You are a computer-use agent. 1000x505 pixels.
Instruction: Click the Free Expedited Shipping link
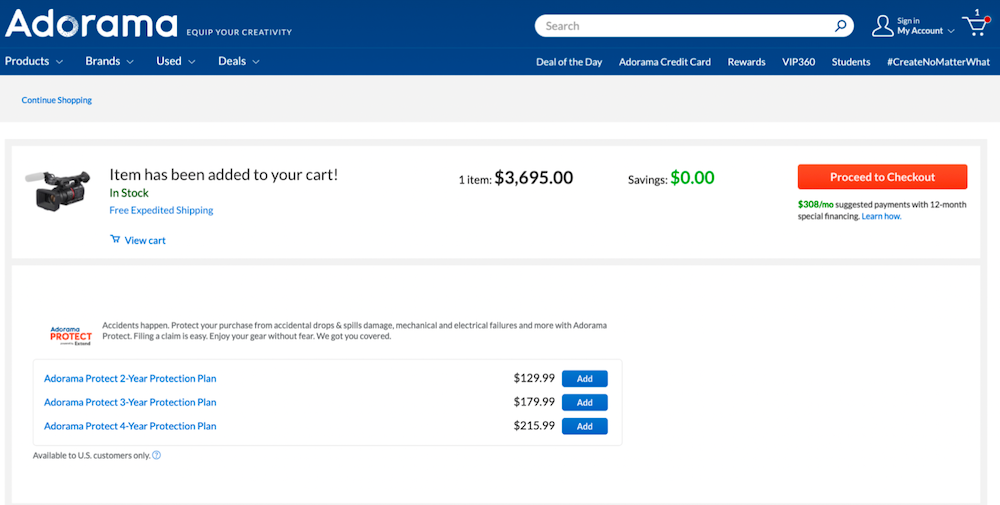point(161,210)
